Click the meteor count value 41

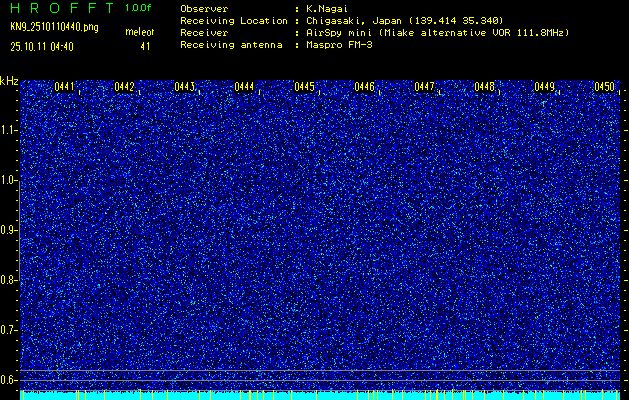click(x=145, y=46)
